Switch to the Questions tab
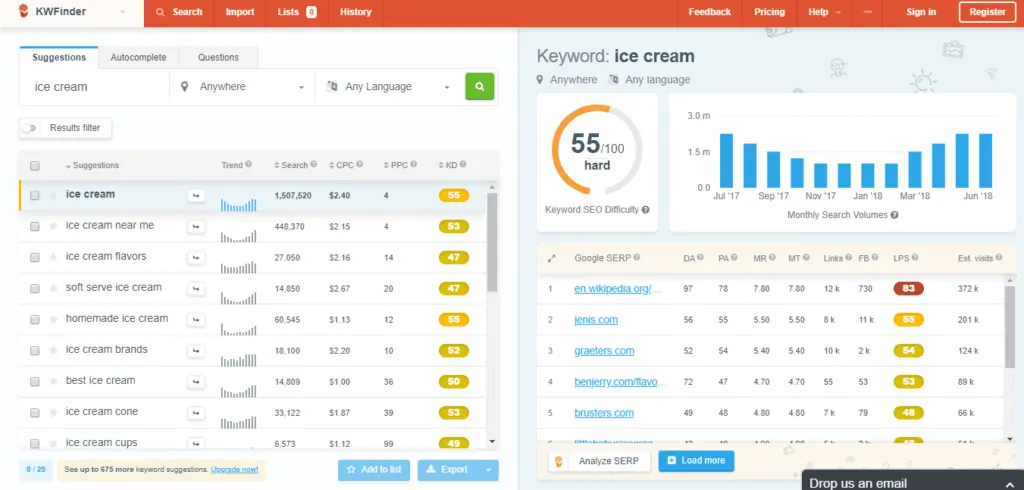1024x490 pixels. [218, 57]
